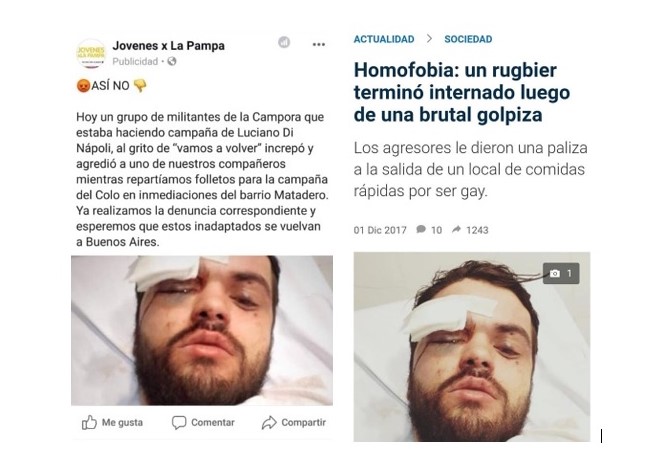Click the Me gusta button label
Viewport: 666px width, 449px height.
click(122, 422)
